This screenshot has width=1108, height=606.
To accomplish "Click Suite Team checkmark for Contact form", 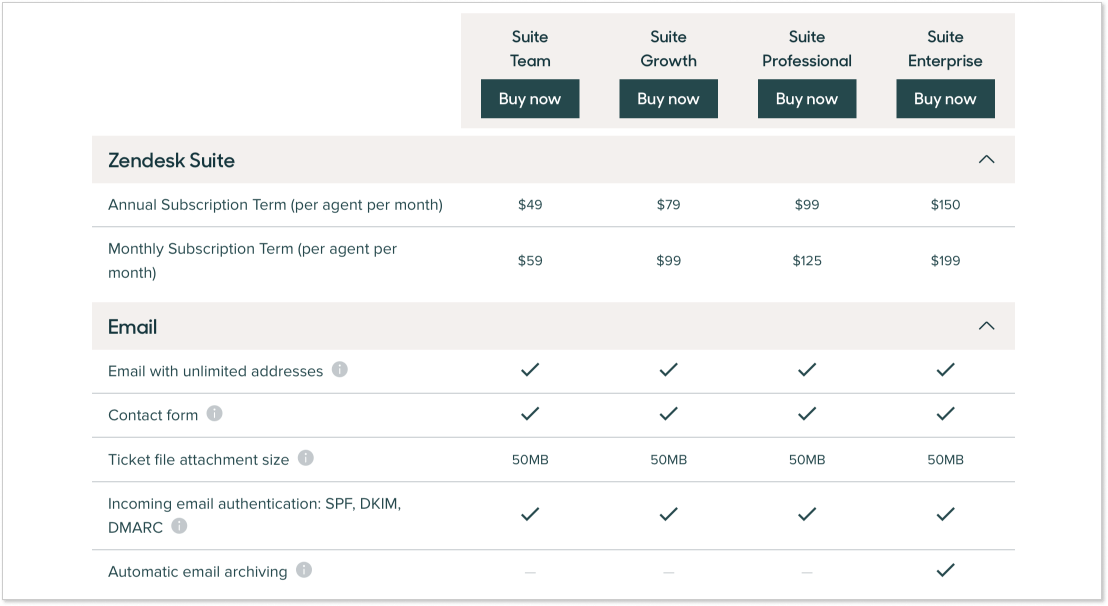I will pyautogui.click(x=530, y=413).
